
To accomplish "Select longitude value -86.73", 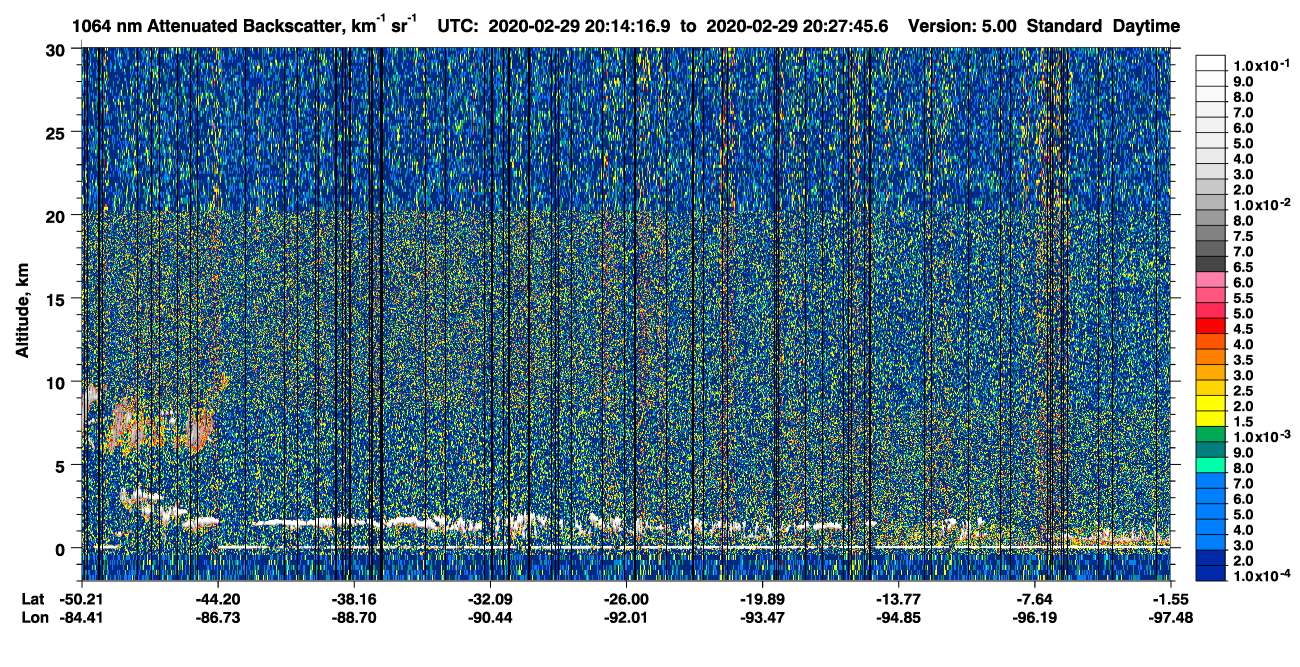I will 219,617.
